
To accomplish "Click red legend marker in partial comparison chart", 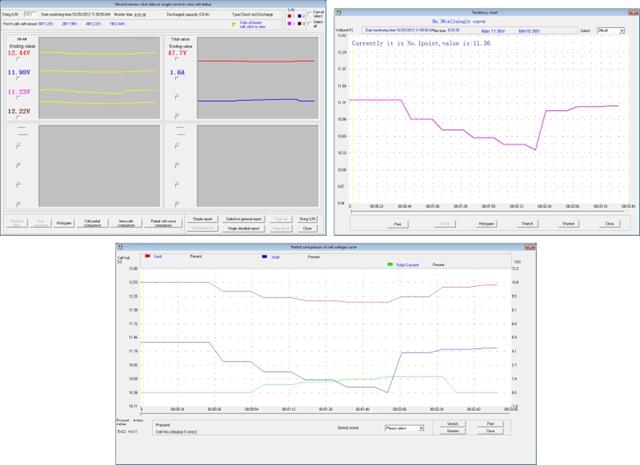I will (x=149, y=256).
